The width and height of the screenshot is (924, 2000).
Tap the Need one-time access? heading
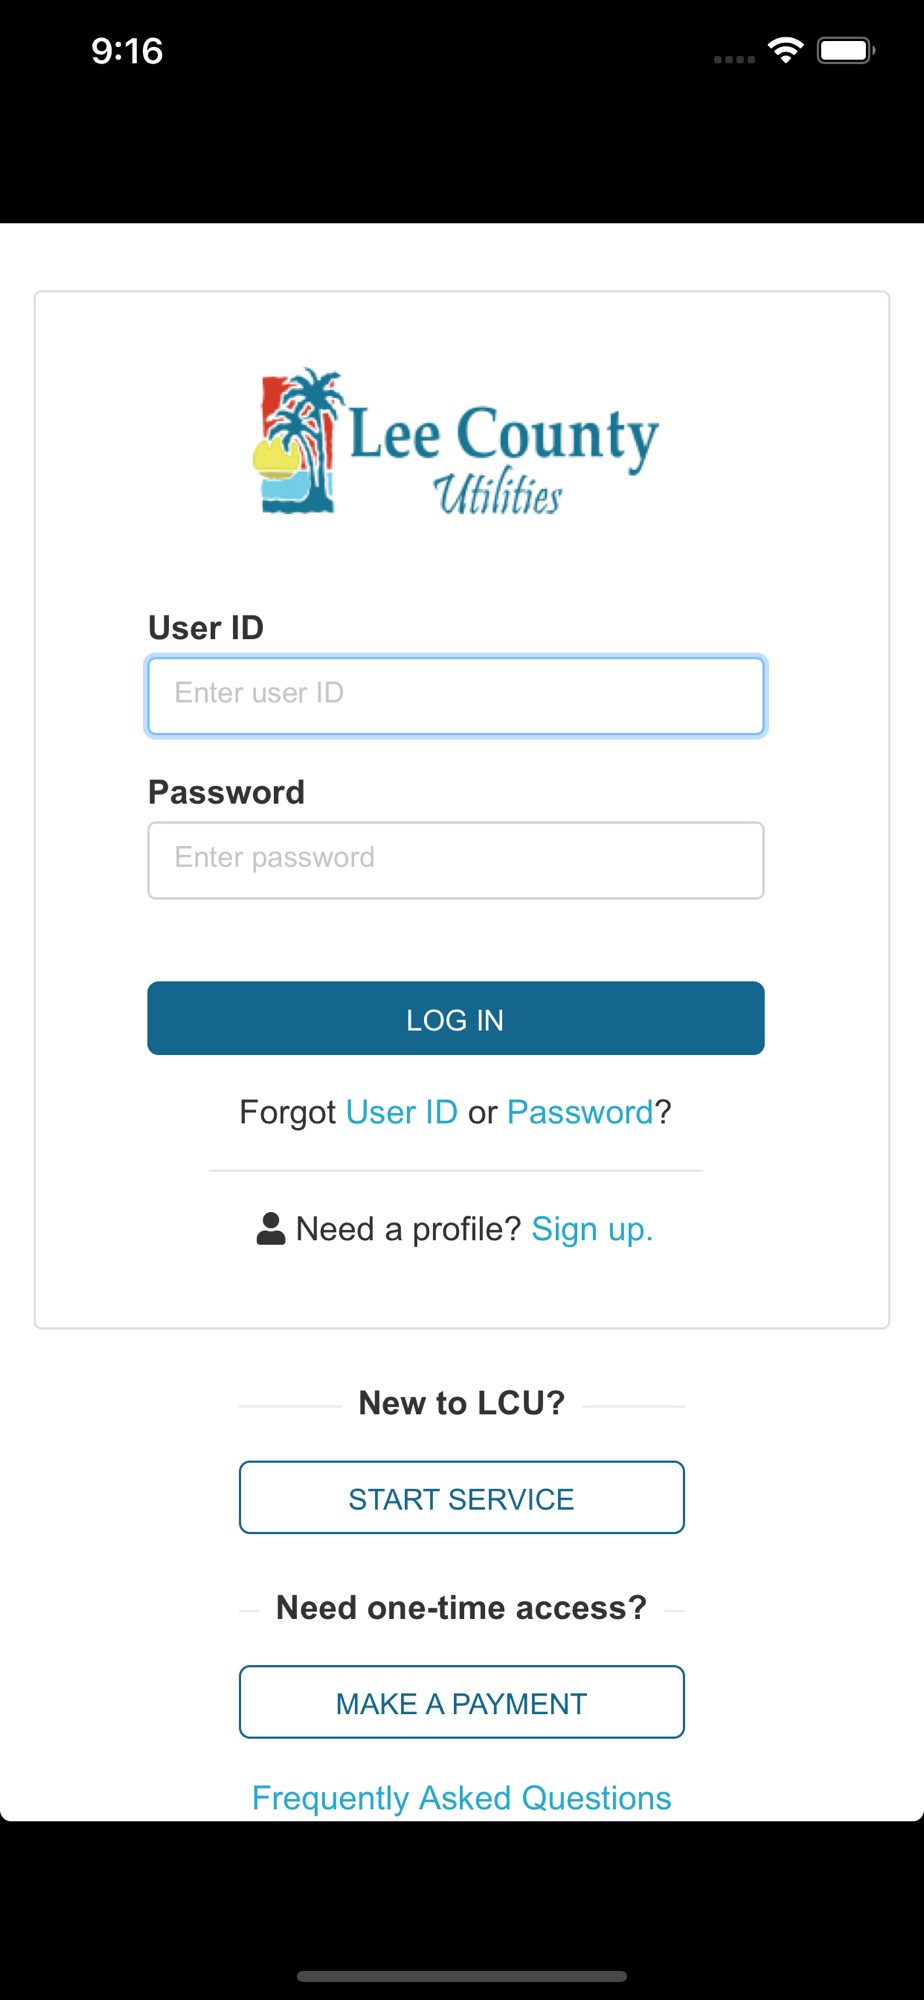tap(462, 1608)
